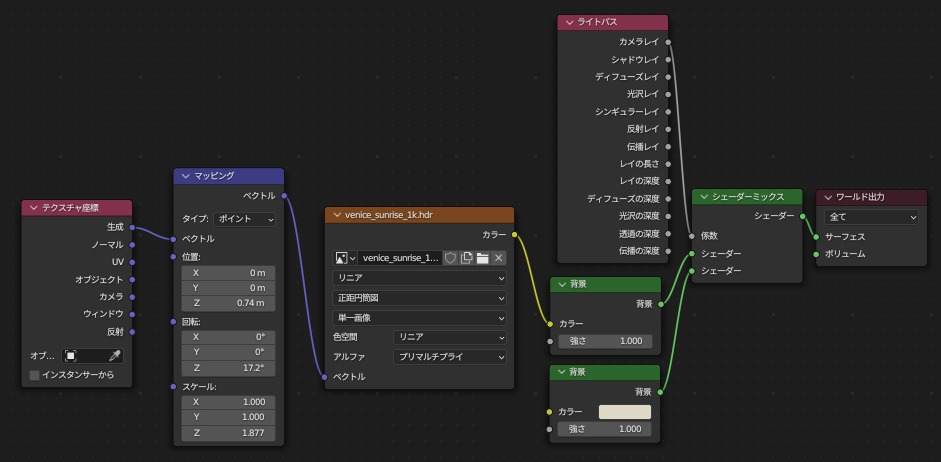The width and height of the screenshot is (941, 462).
Task: Click the new image copy icon
Action: click(x=466, y=258)
